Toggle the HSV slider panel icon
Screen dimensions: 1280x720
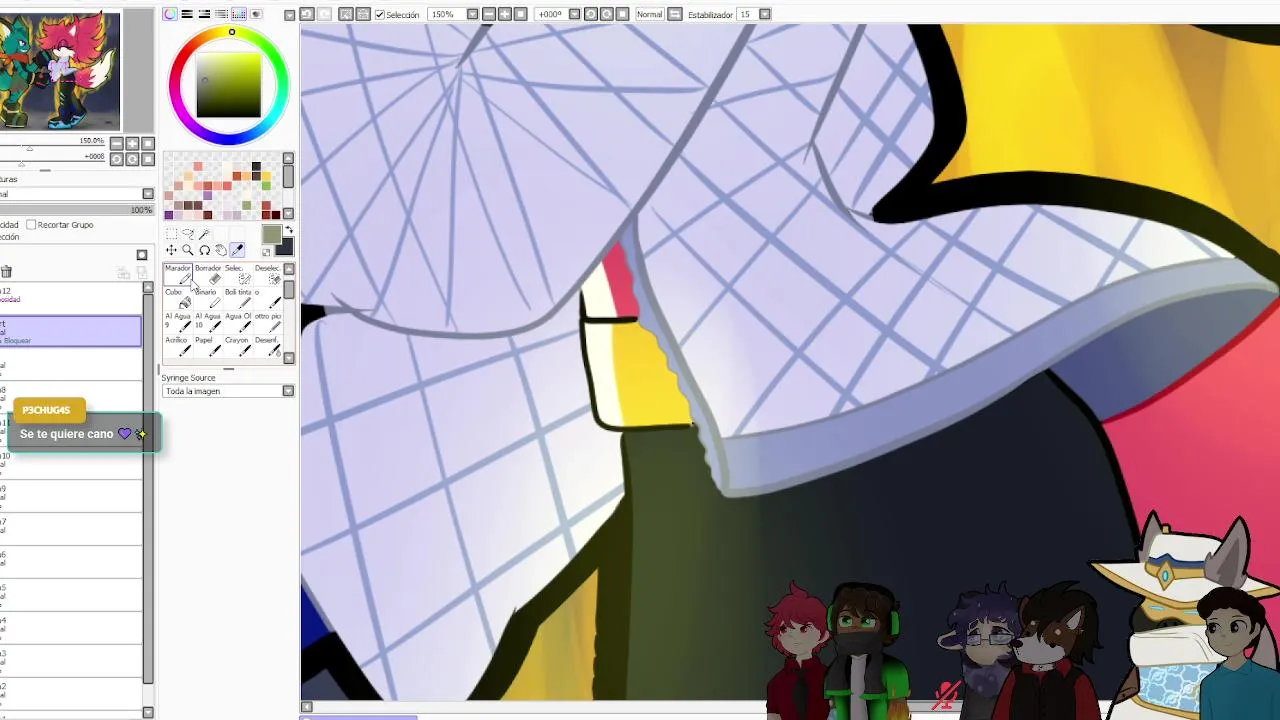point(204,14)
